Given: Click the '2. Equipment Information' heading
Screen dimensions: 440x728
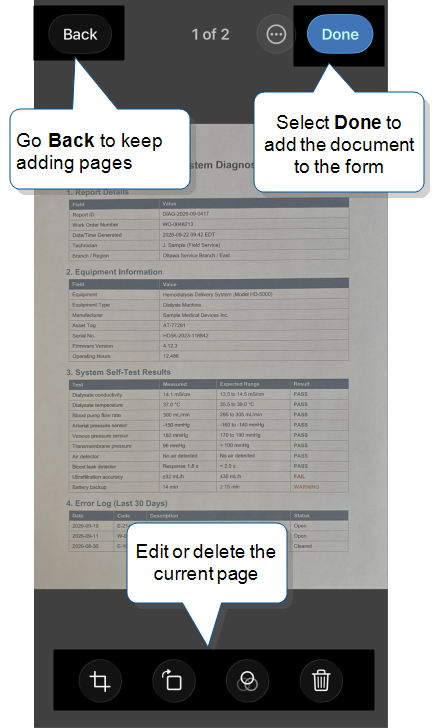Looking at the screenshot, I should (114, 272).
